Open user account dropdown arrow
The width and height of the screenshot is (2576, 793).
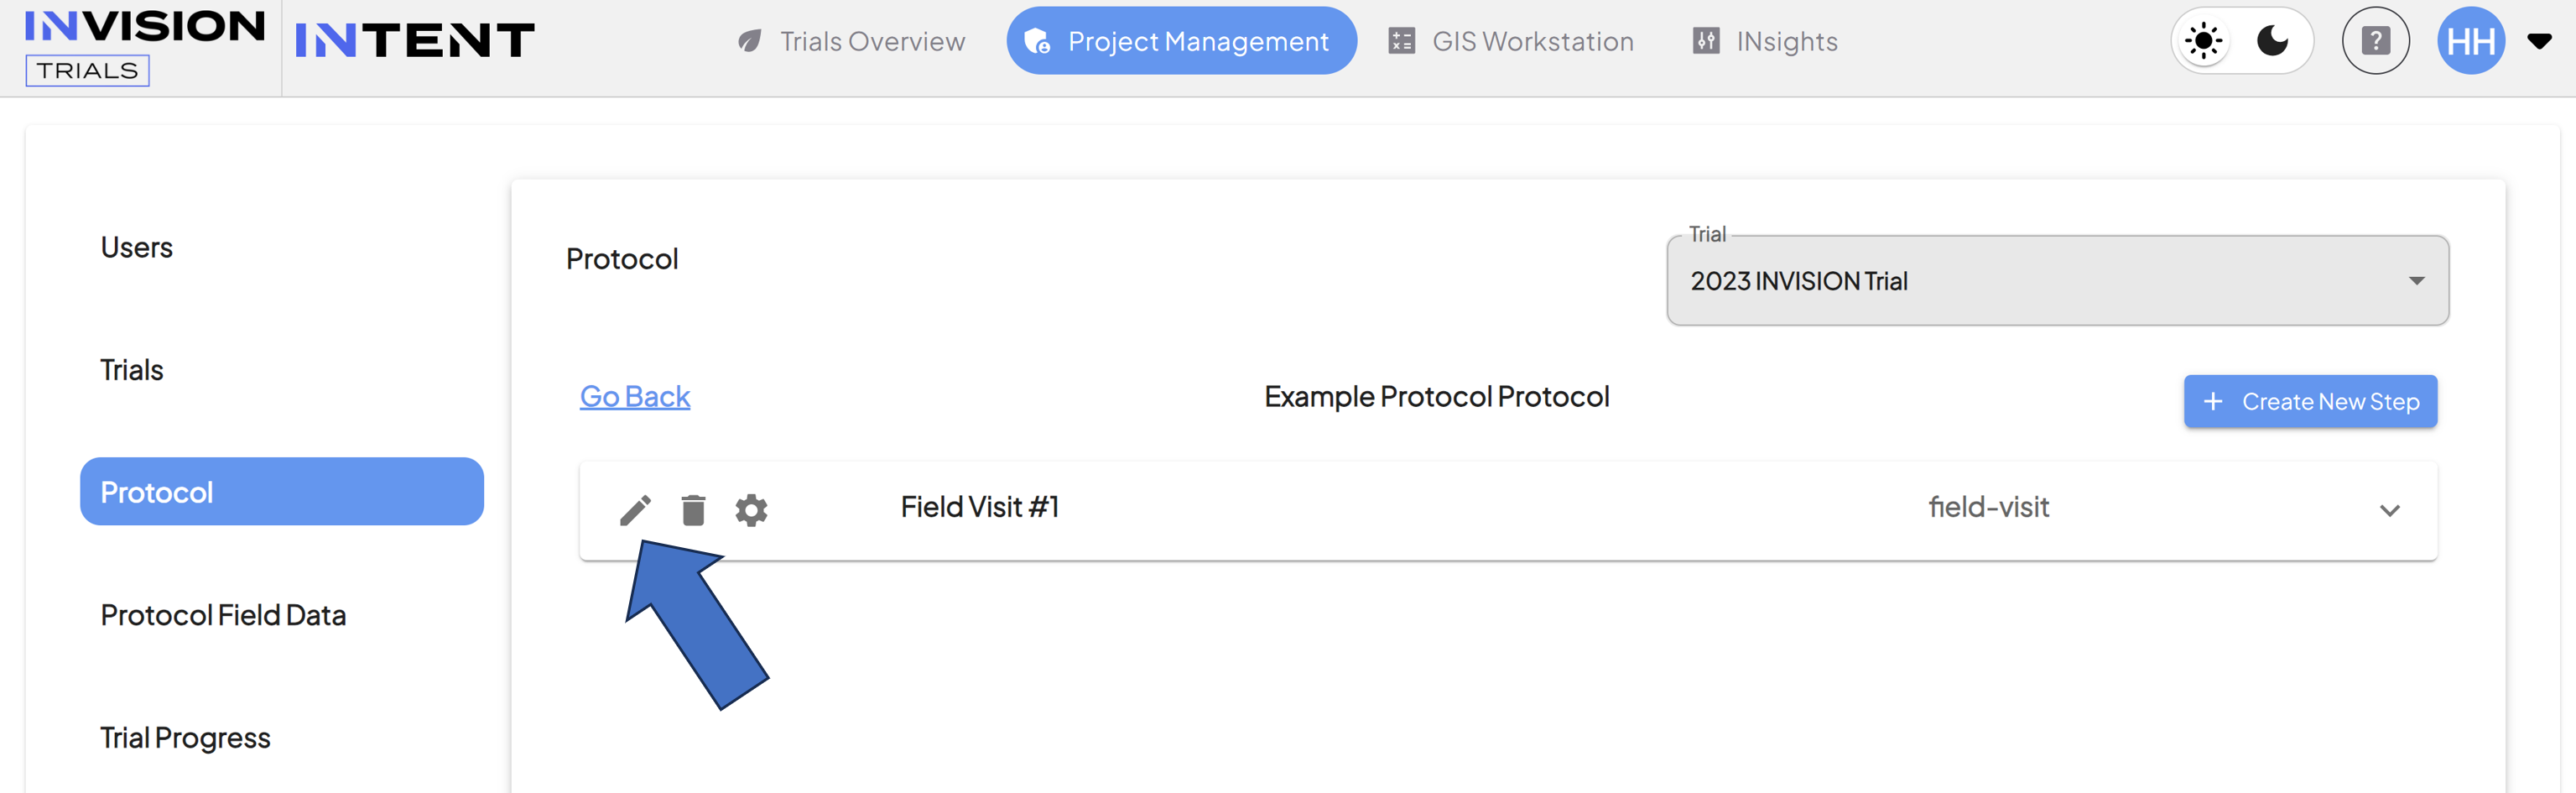pyautogui.click(x=2539, y=41)
